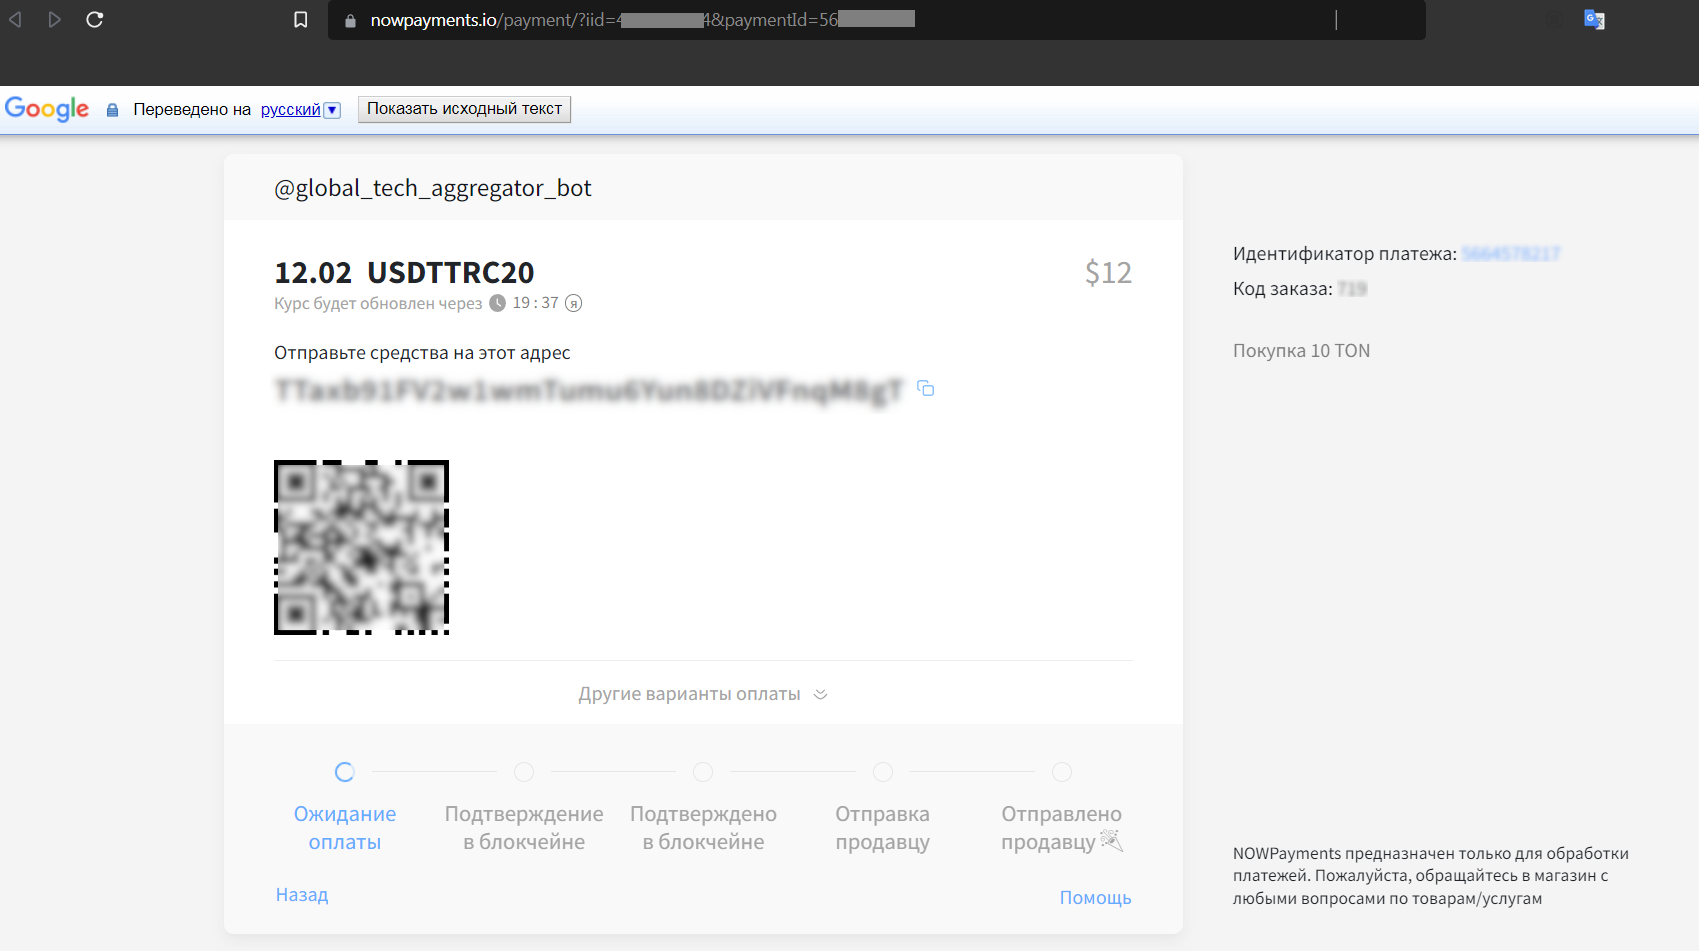Reload the page with the refresh icon
Image resolution: width=1699 pixels, height=951 pixels.
[95, 20]
